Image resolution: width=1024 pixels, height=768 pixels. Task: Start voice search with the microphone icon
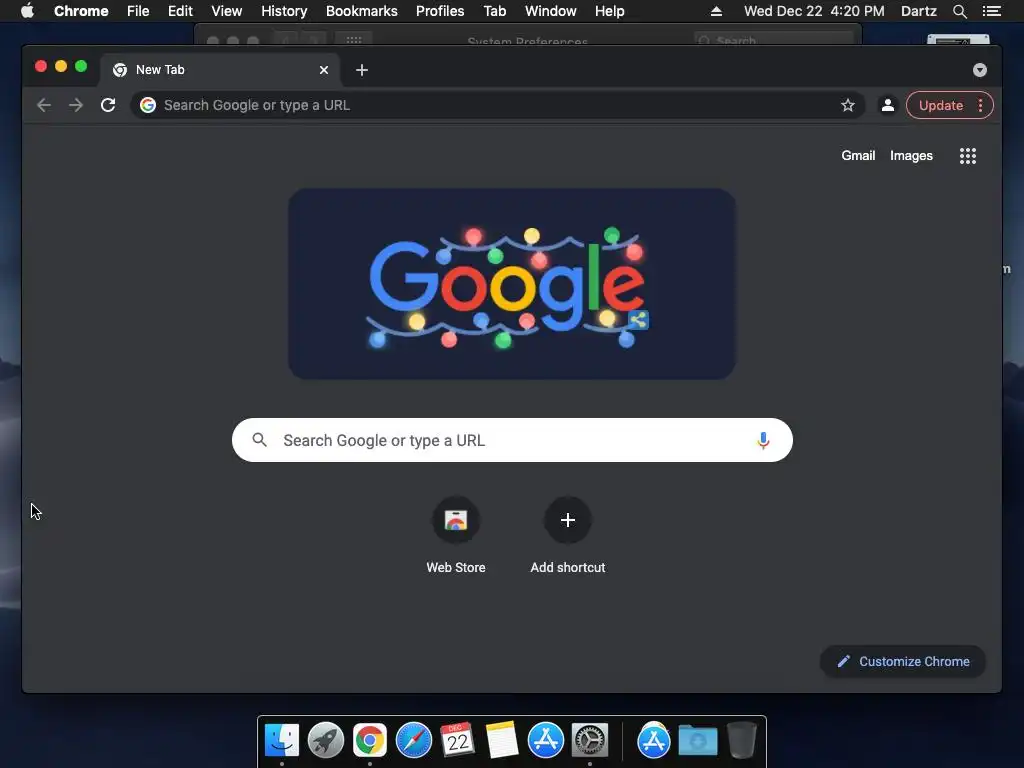[763, 441]
